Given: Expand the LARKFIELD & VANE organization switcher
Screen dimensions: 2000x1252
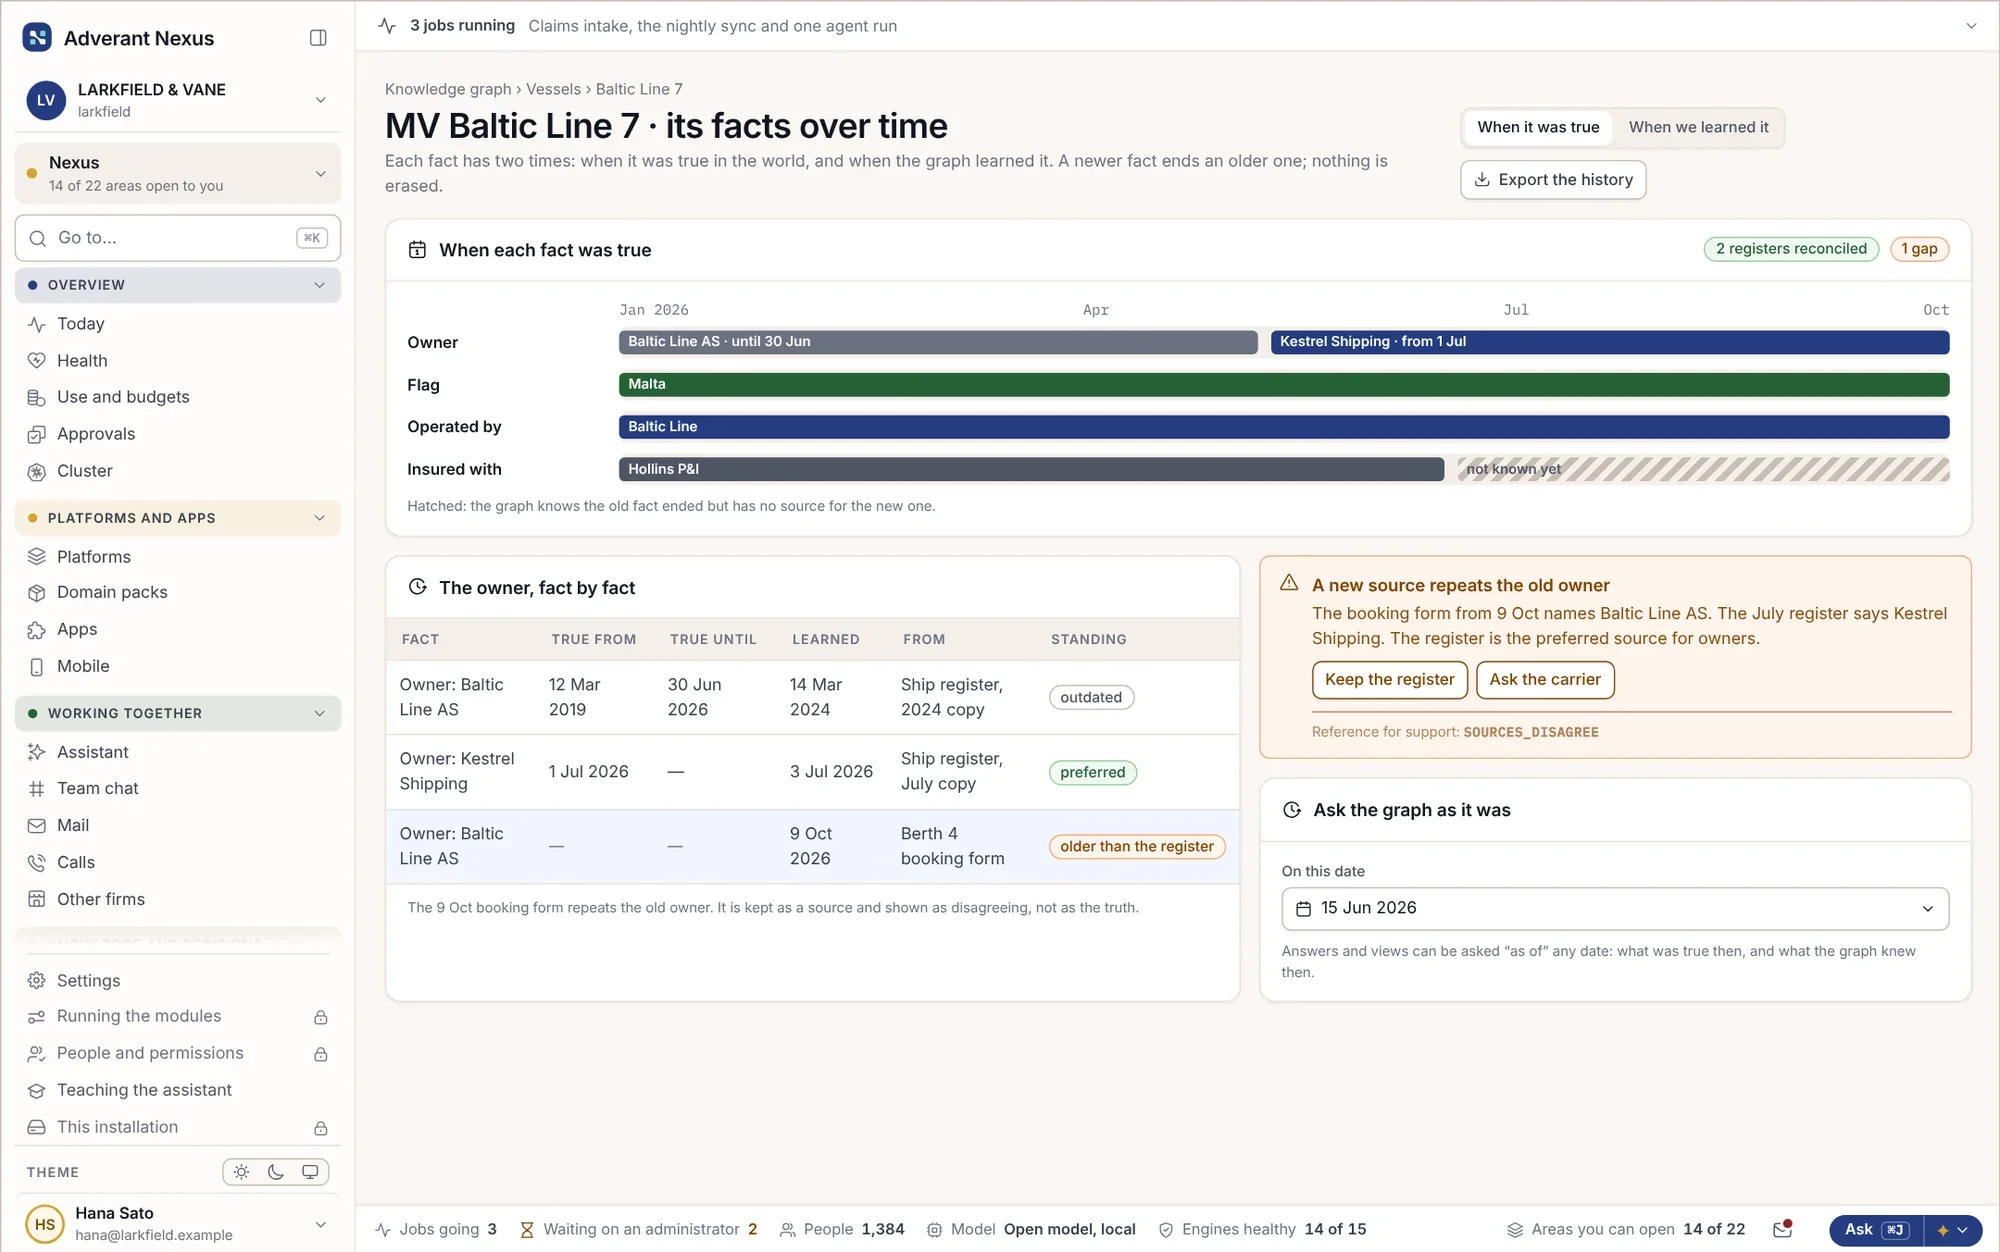Looking at the screenshot, I should coord(178,100).
